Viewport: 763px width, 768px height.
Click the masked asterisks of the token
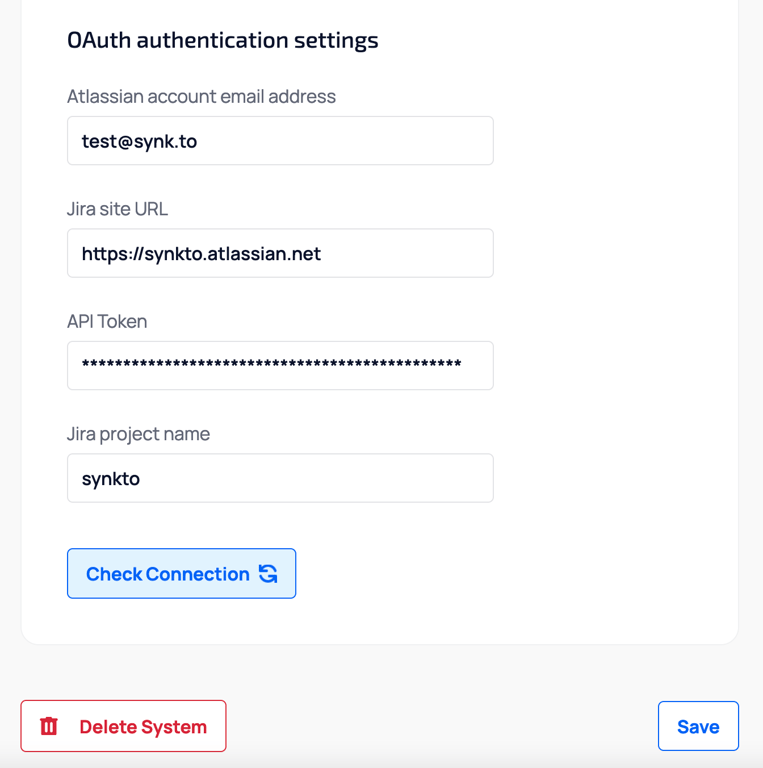point(271,365)
